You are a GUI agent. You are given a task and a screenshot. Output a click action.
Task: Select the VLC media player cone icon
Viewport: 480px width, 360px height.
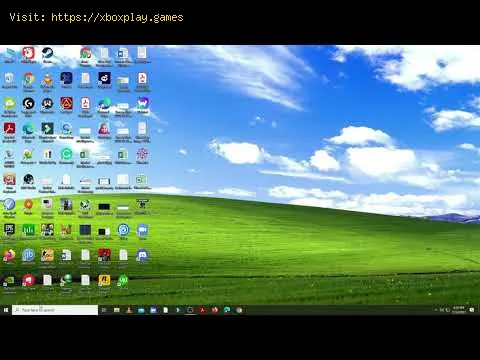pos(47,80)
